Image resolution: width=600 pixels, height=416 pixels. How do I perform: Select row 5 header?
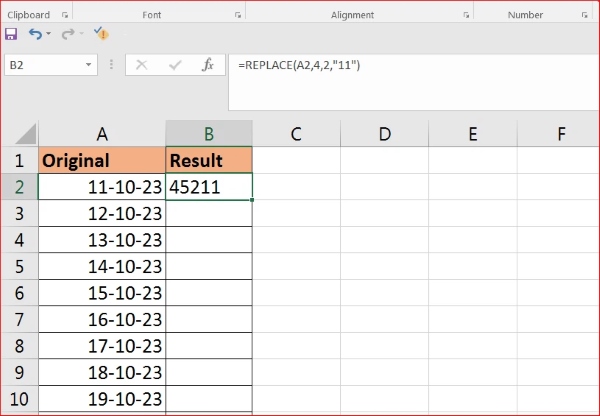19,267
